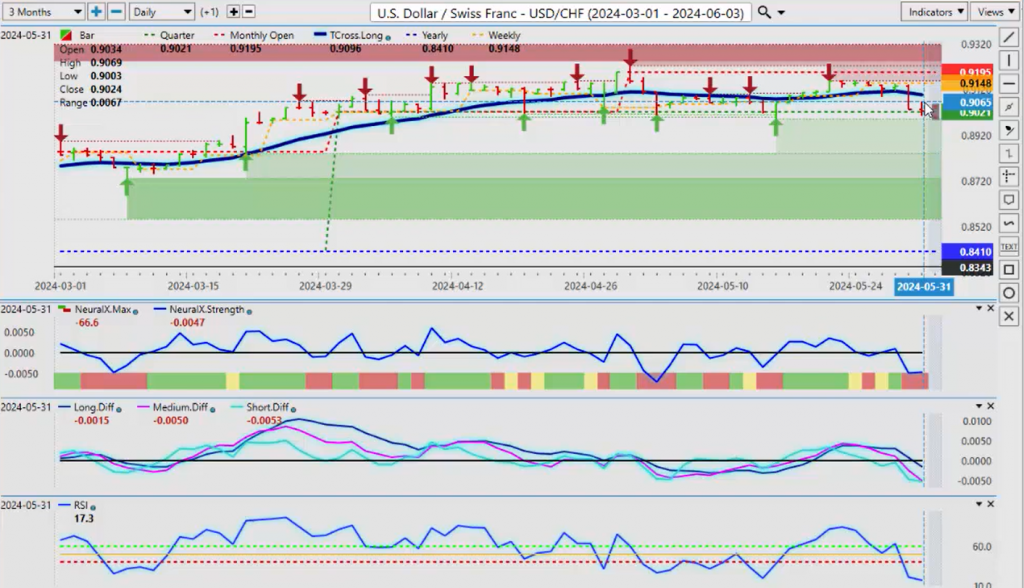This screenshot has height=588, width=1024.
Task: Toggle the TCross.Long indicator dot
Action: click(x=388, y=37)
